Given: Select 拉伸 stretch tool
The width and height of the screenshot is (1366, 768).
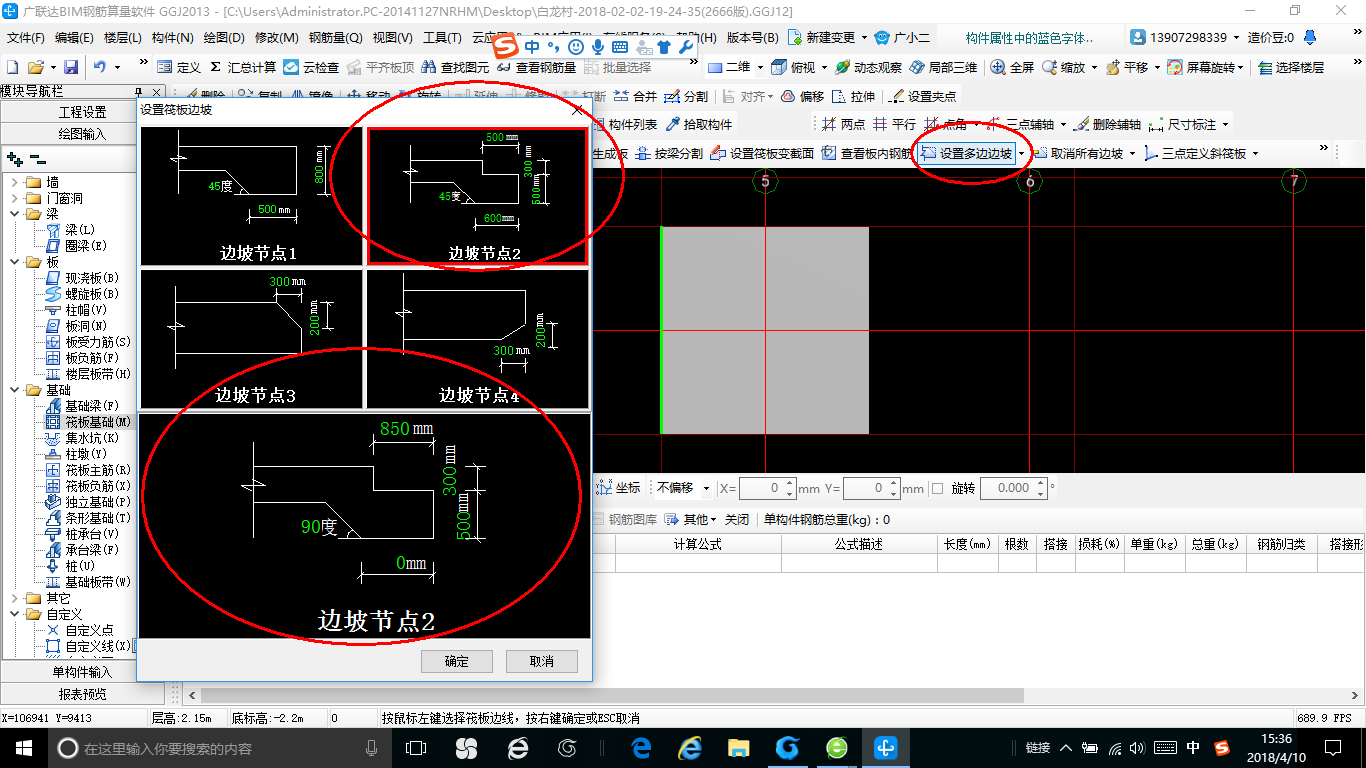Looking at the screenshot, I should coord(853,96).
